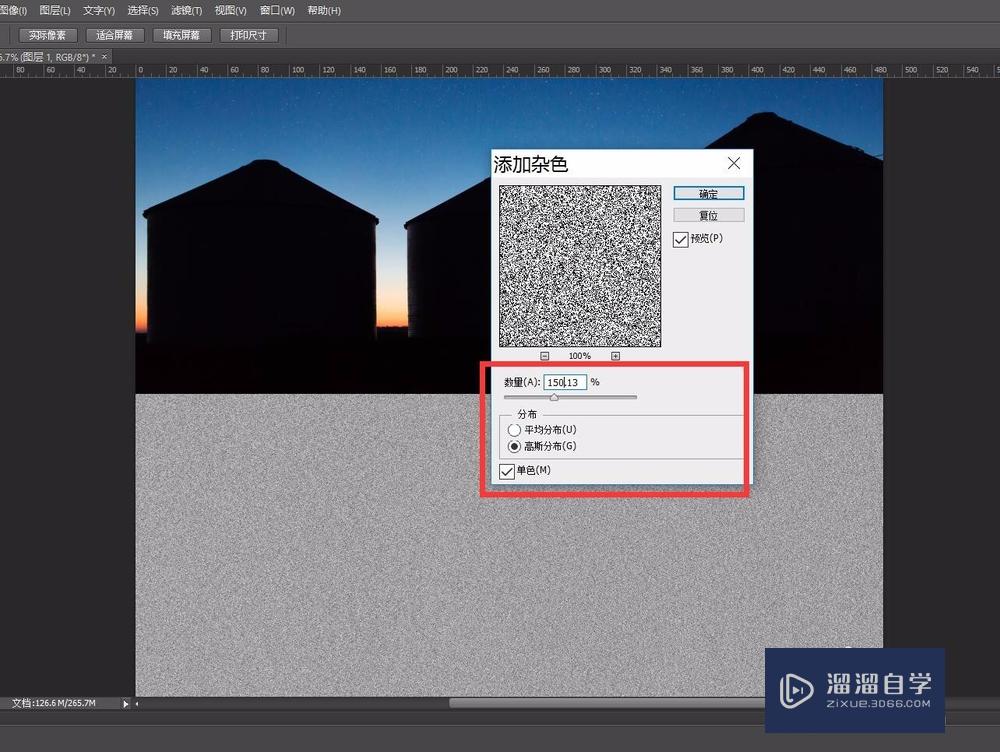Screen dimensions: 1000x752
Task: Click the scroll-left arrow of horizontal scrollbar
Action: point(137,704)
